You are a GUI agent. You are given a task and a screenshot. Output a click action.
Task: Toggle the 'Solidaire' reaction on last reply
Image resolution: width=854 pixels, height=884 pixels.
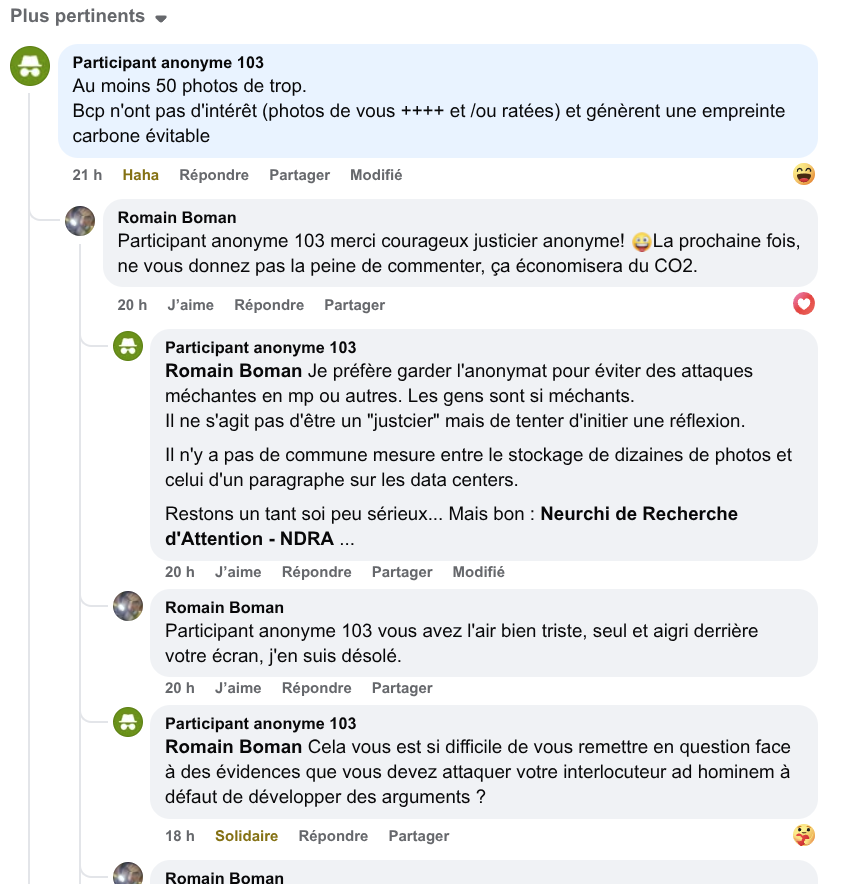(x=246, y=836)
